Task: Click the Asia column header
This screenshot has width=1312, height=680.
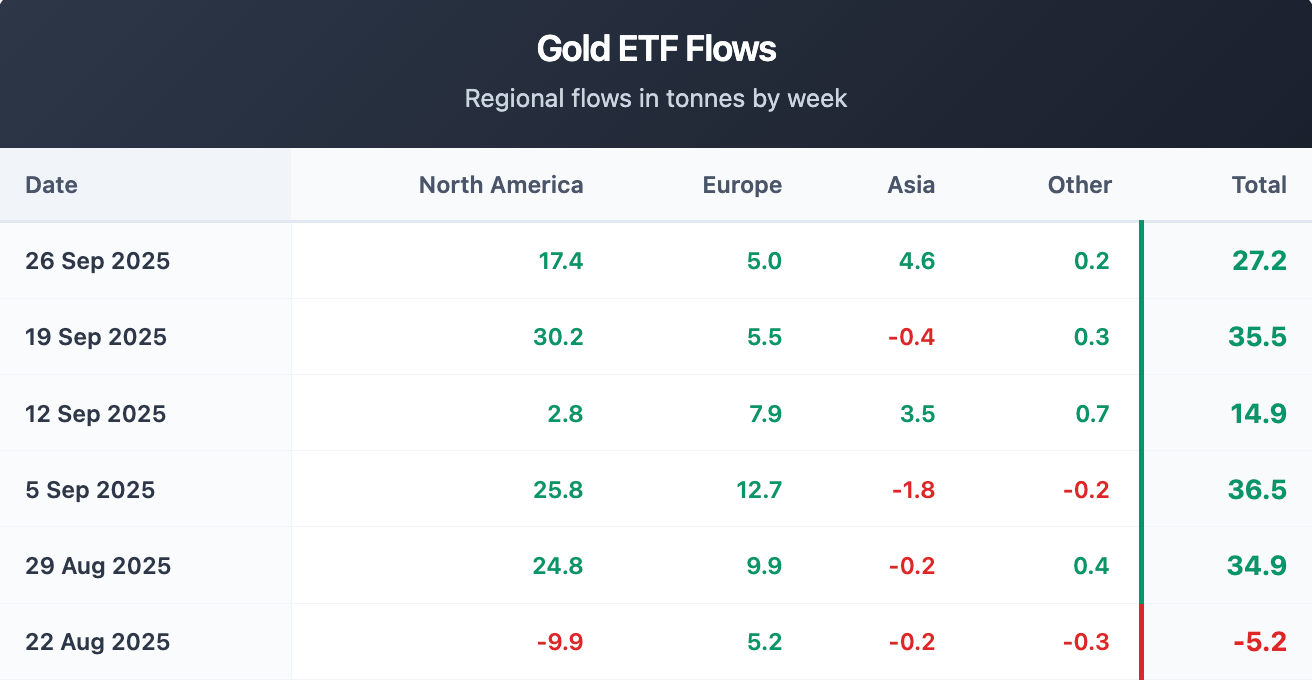Action: pyautogui.click(x=911, y=185)
